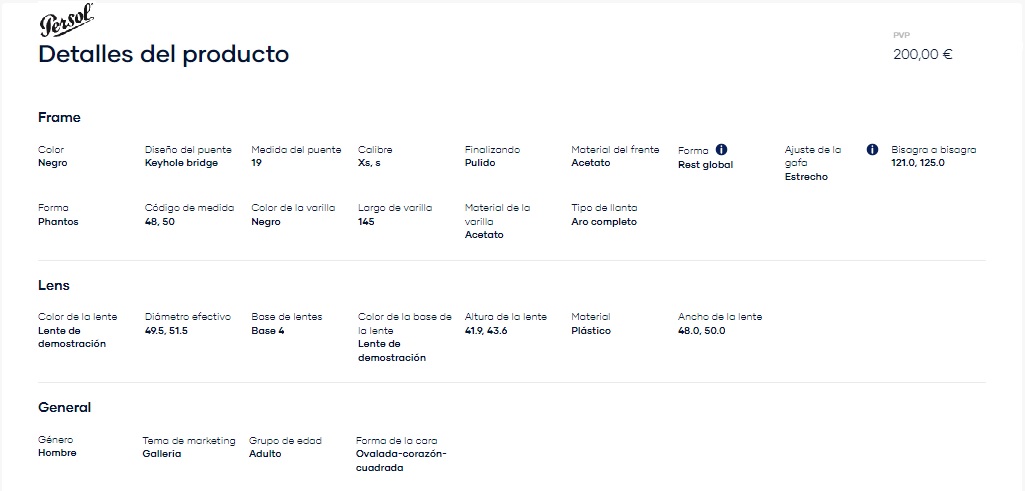This screenshot has width=1025, height=491.
Task: Open the info icon beside Ajuste de la gafa
Action: click(872, 150)
